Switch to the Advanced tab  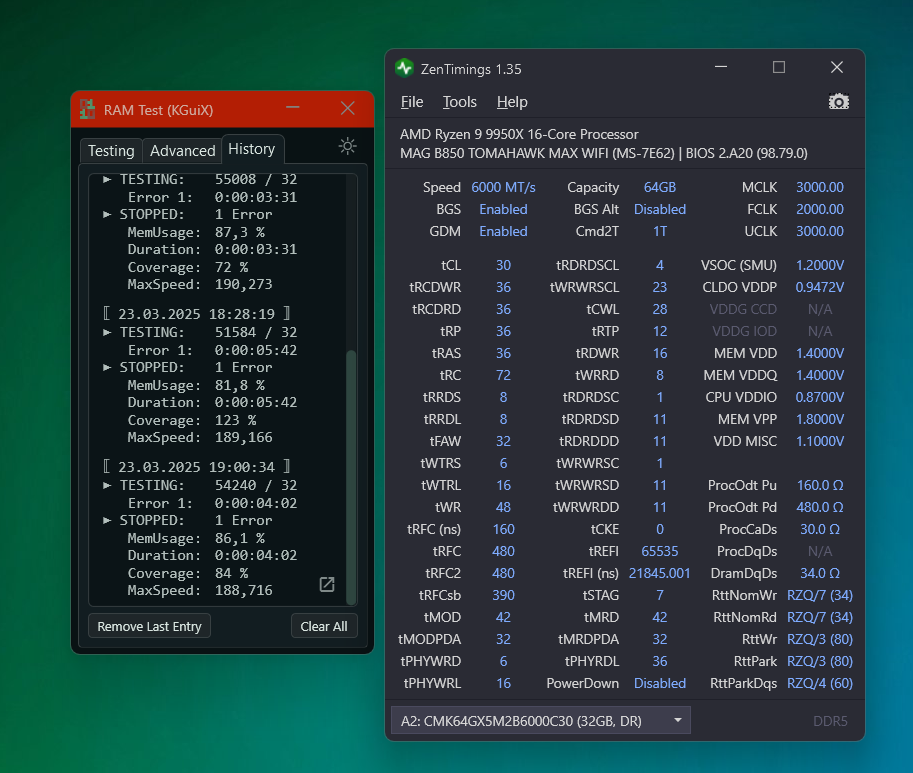click(182, 150)
